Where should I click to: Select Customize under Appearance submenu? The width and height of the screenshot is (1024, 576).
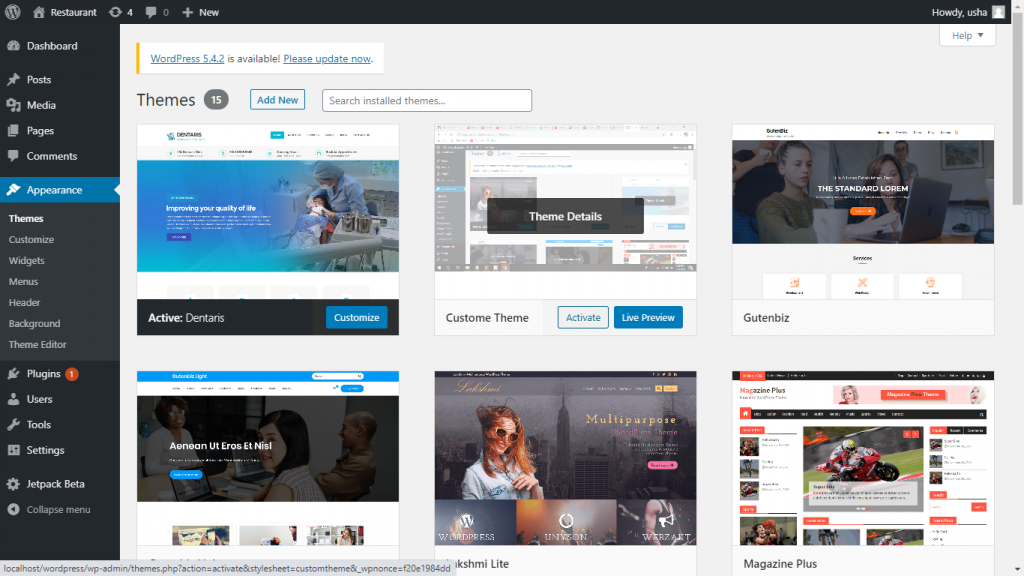[31, 240]
